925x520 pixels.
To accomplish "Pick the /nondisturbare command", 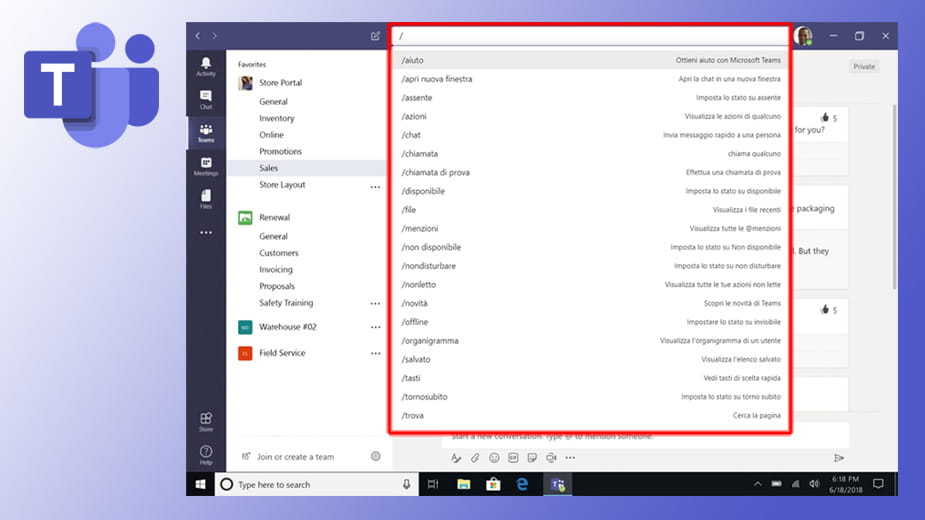I will 591,266.
